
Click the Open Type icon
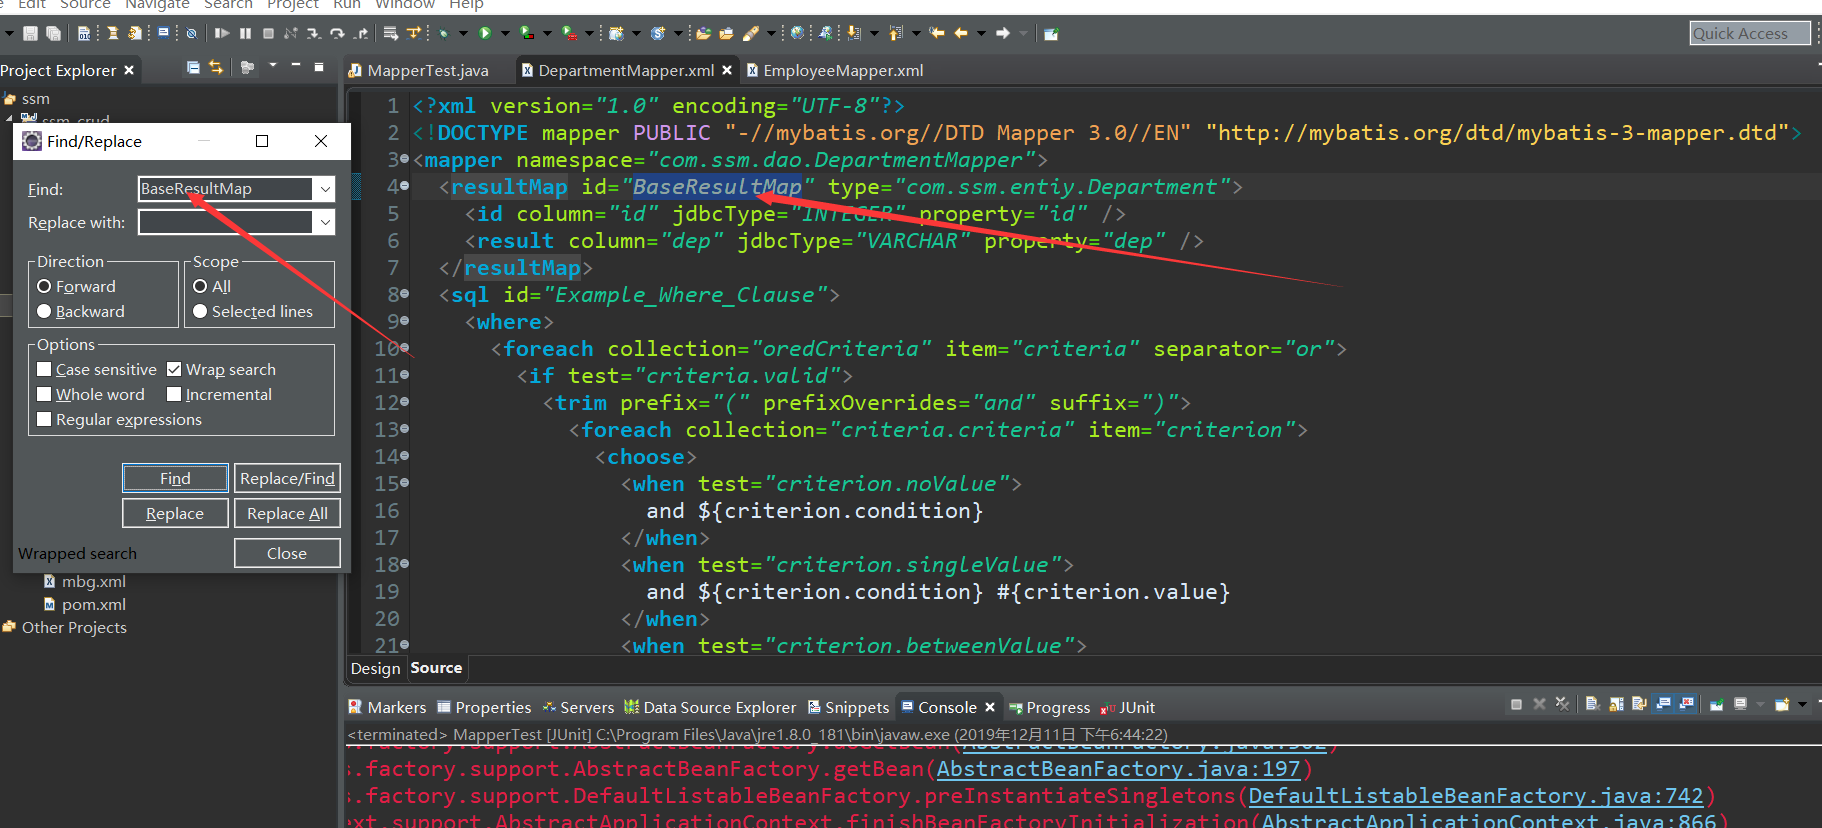point(703,33)
